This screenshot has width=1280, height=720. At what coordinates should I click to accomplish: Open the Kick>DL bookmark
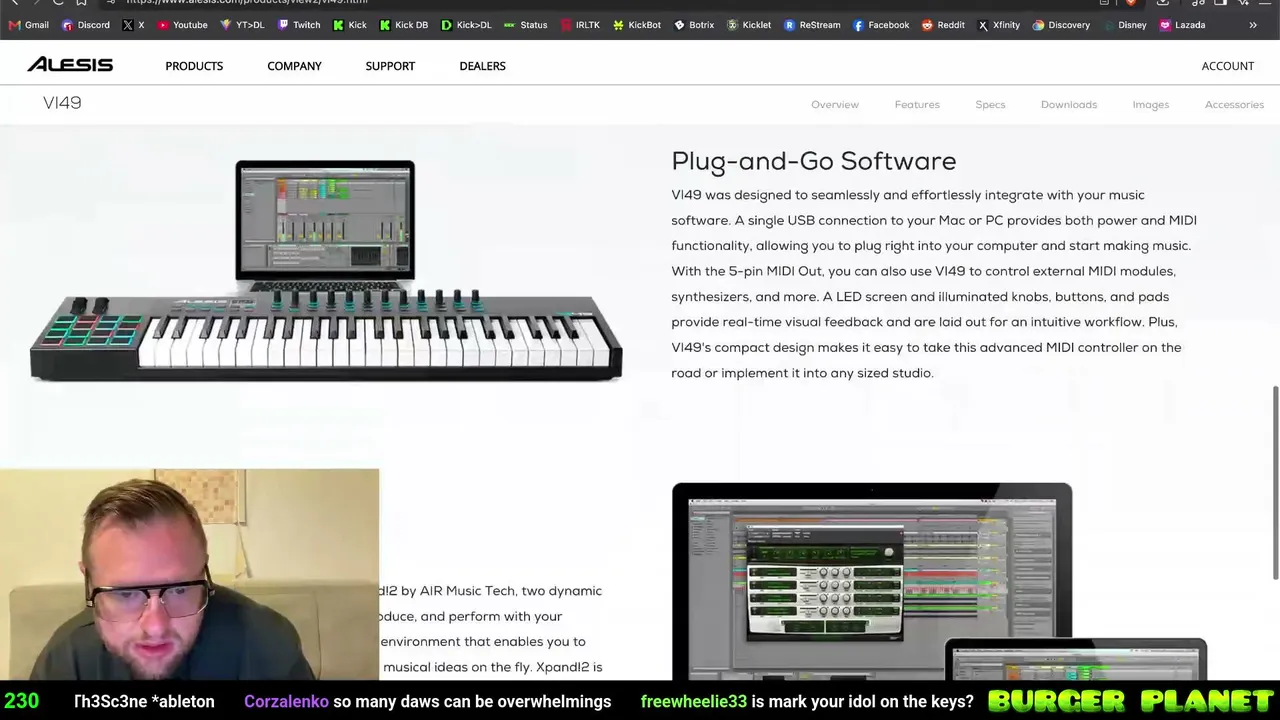pyautogui.click(x=466, y=25)
